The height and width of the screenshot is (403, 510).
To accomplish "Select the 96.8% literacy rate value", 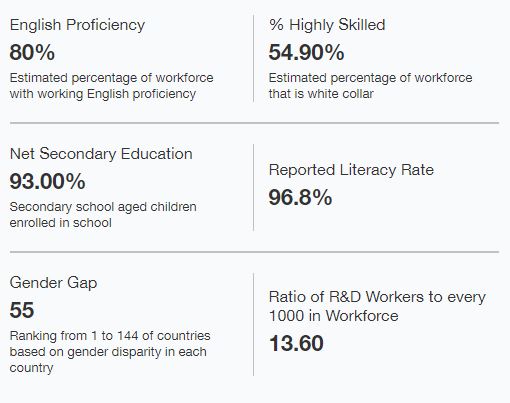I will point(300,197).
